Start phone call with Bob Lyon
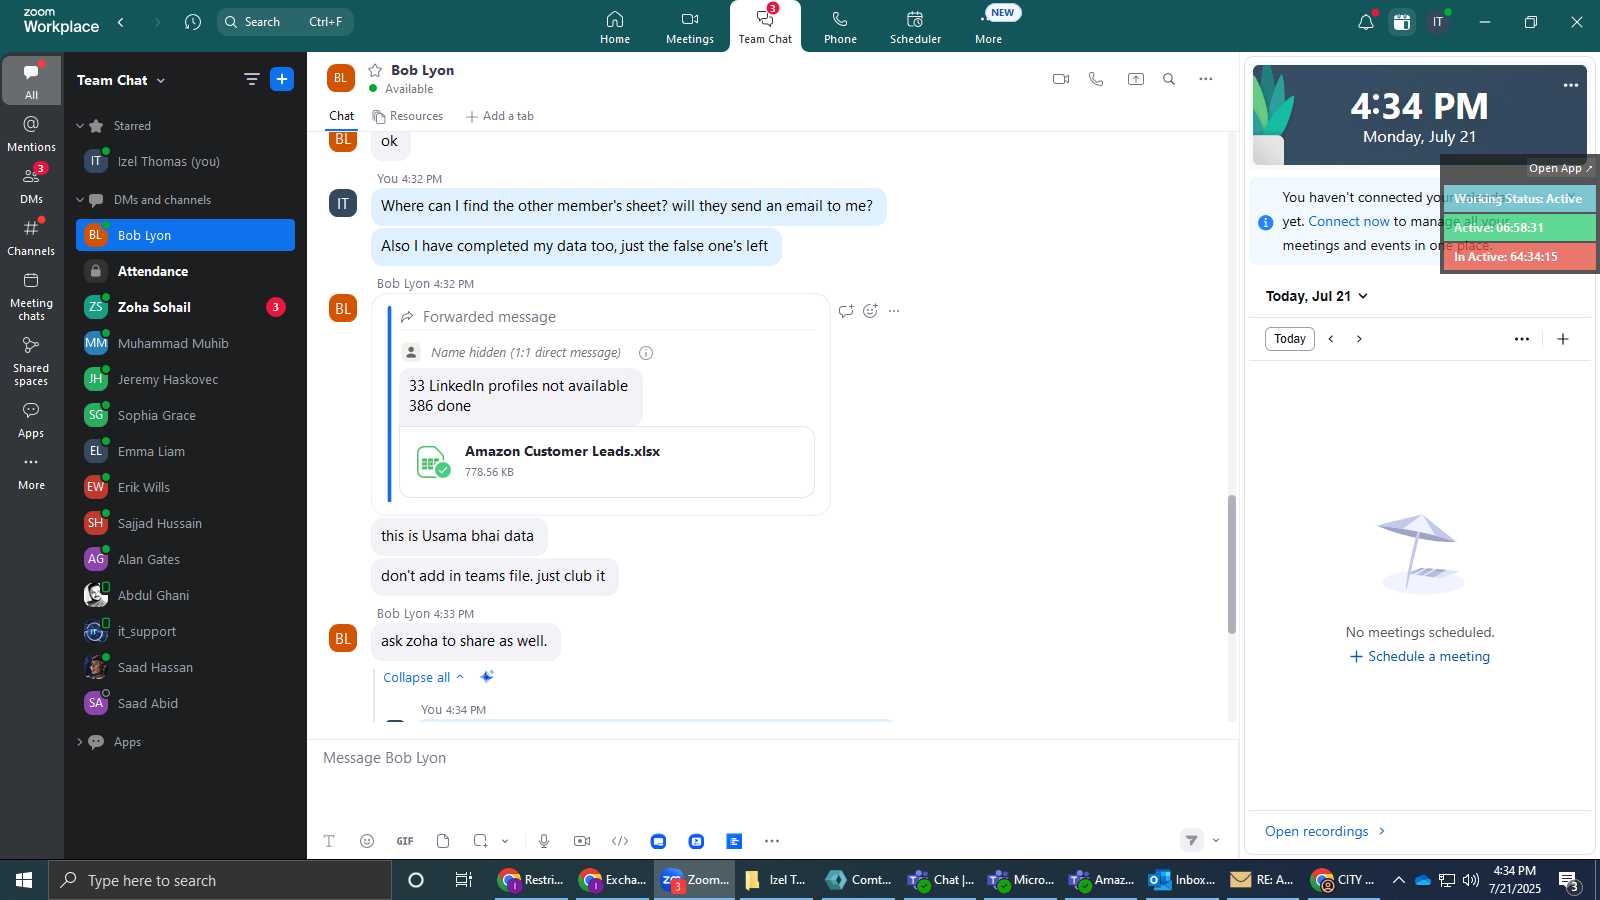The width and height of the screenshot is (1600, 900). point(1096,79)
